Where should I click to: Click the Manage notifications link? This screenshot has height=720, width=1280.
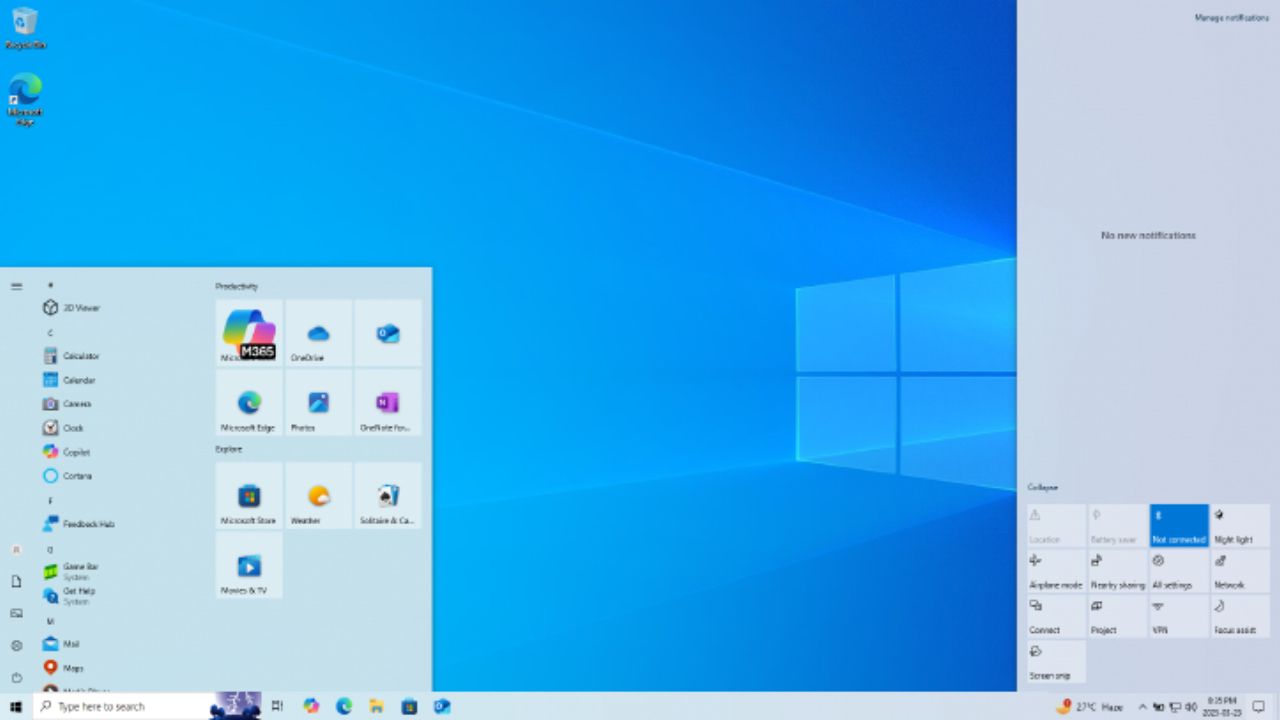click(x=1233, y=18)
